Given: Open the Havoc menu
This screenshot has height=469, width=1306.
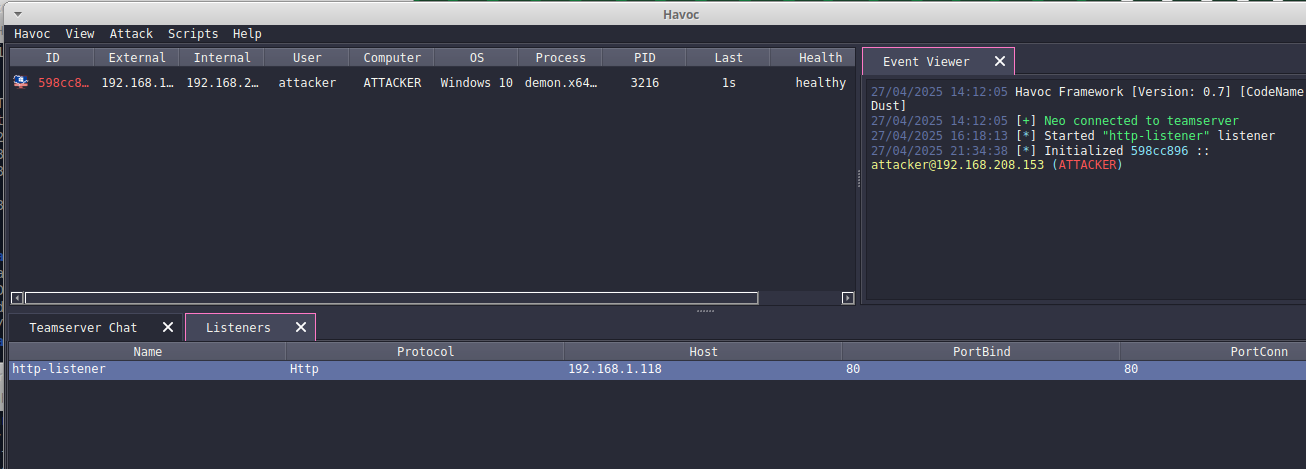Looking at the screenshot, I should 32,33.
